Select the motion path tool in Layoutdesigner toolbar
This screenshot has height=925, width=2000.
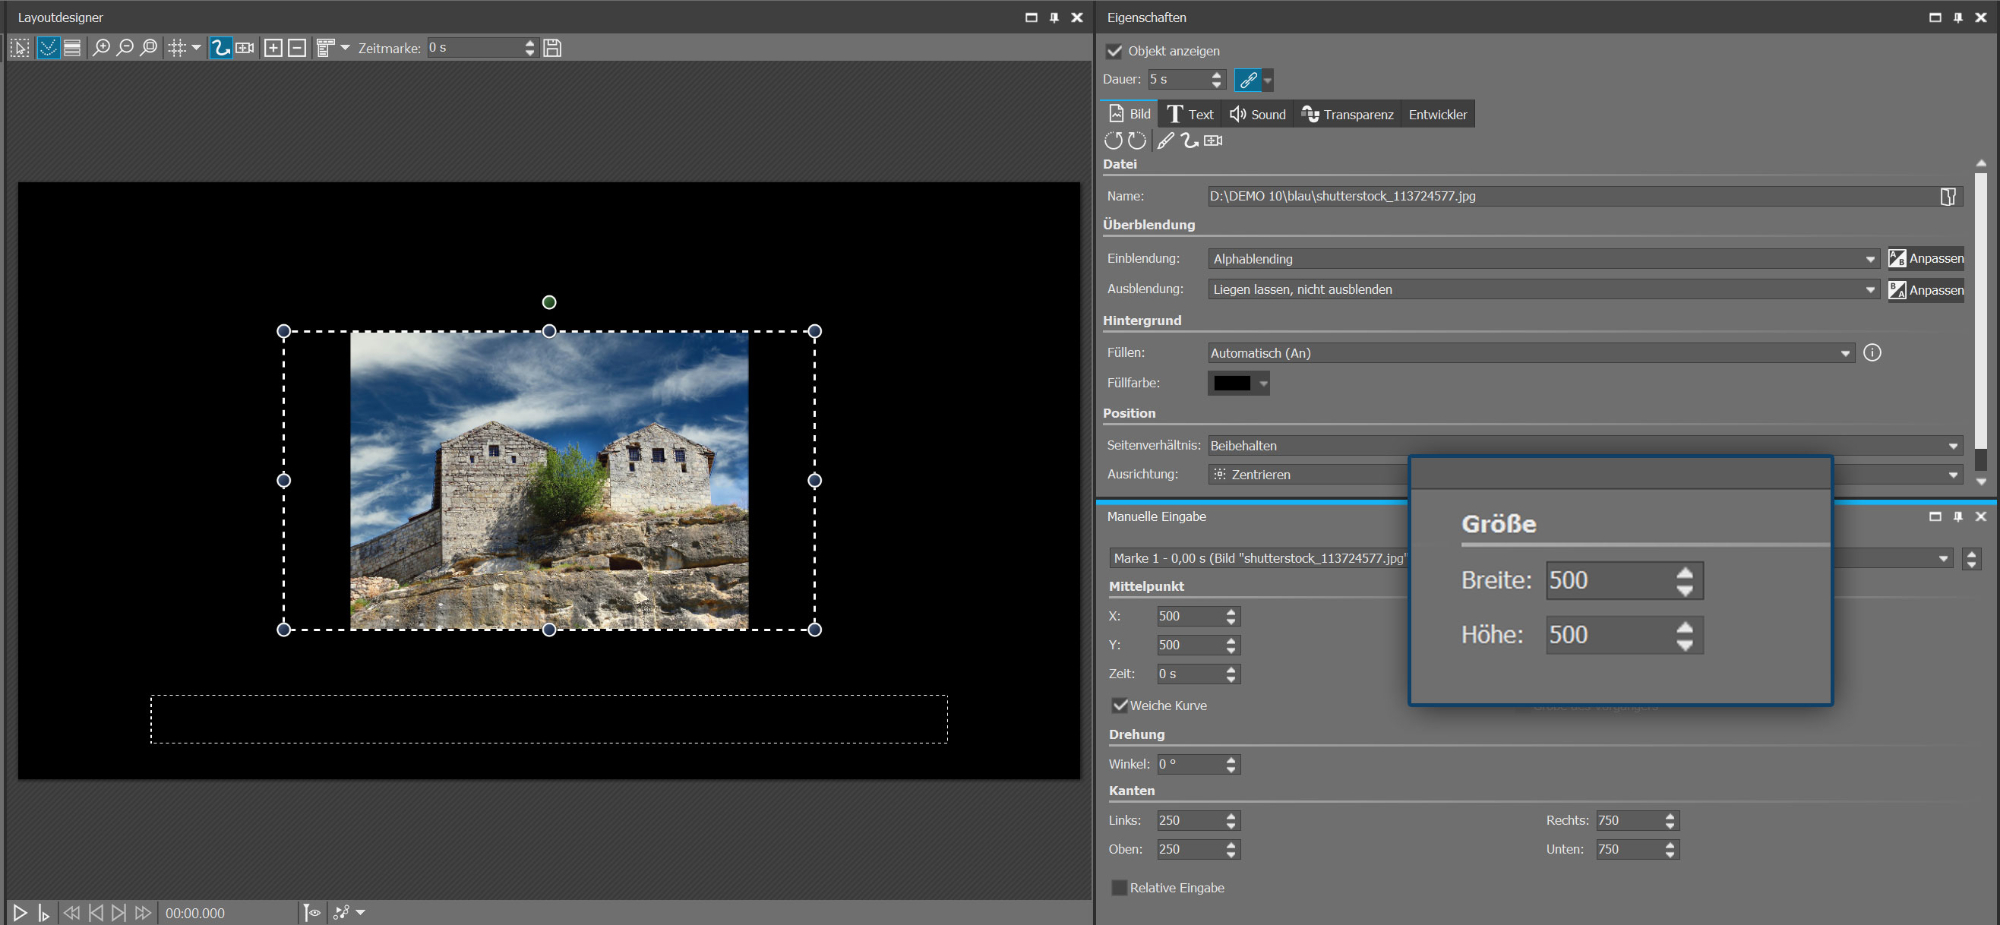pyautogui.click(x=221, y=48)
